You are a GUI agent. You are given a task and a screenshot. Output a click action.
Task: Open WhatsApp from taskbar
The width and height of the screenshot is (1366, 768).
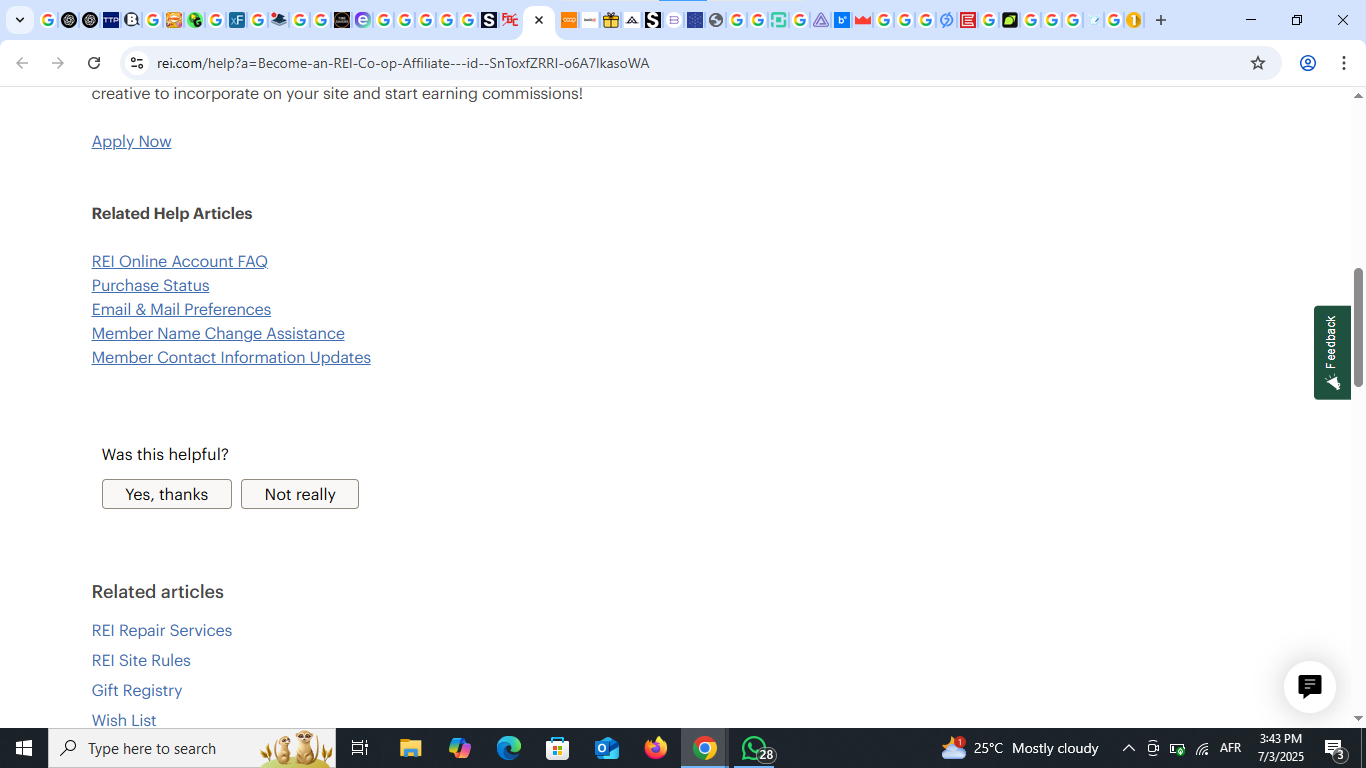click(x=755, y=748)
